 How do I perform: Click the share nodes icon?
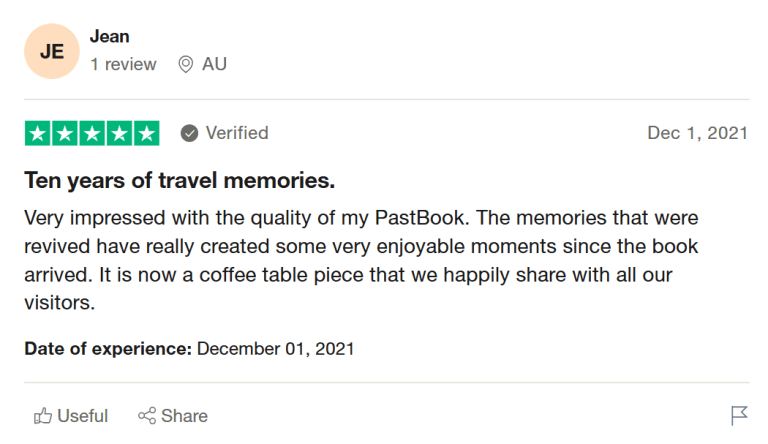coord(147,416)
